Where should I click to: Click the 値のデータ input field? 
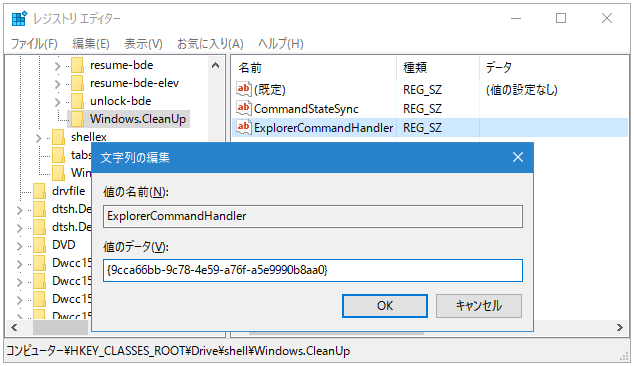coord(313,270)
